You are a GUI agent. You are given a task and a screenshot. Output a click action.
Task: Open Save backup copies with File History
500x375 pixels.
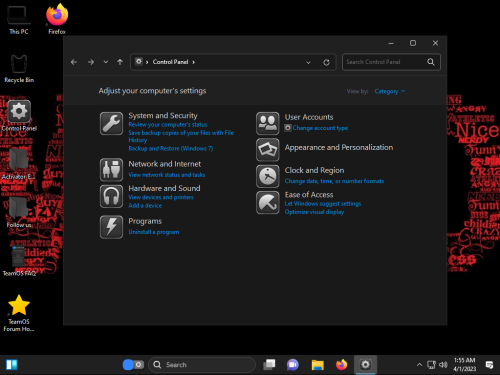coord(181,136)
